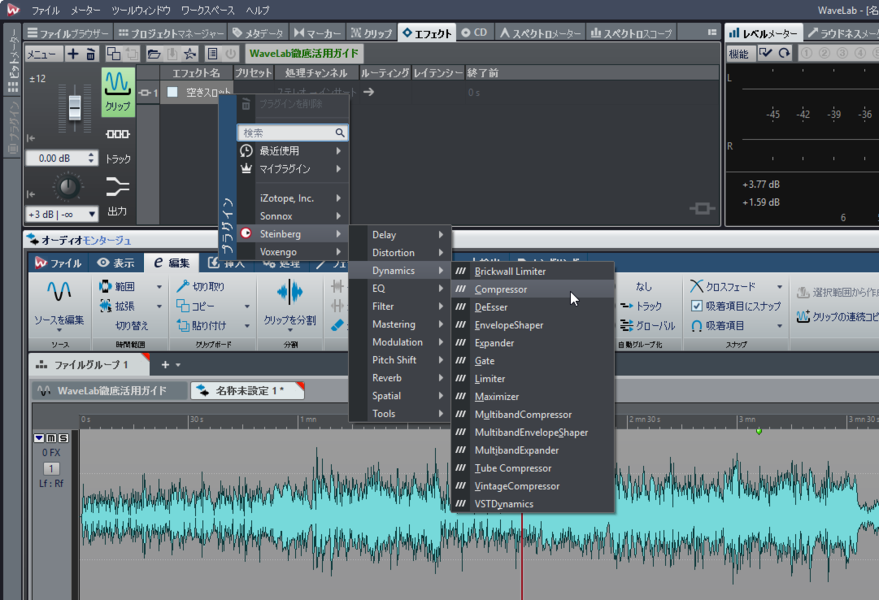This screenshot has width=879, height=600.
Task: Open dropdown arrow next to file group plus
Action: [x=178, y=365]
